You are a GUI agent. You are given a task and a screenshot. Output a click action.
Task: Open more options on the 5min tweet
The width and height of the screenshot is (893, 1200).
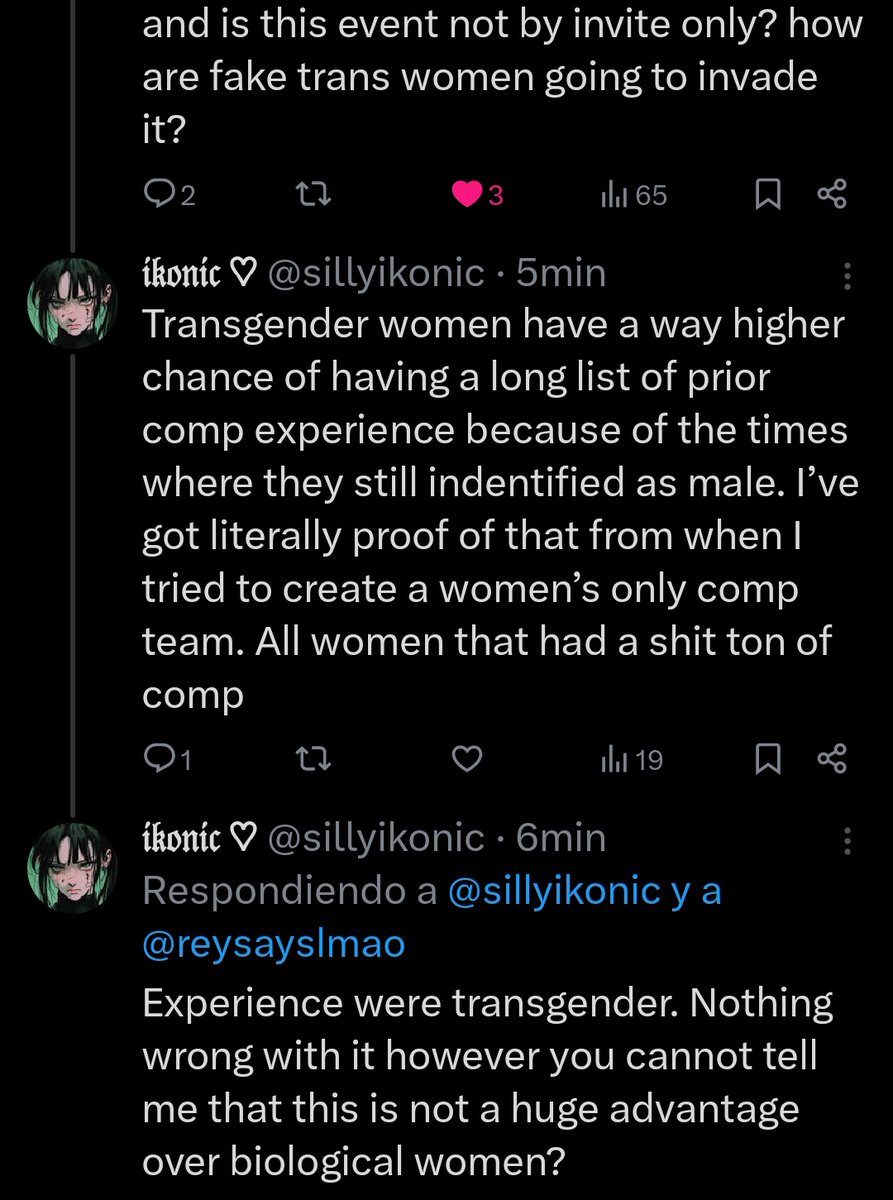point(848,276)
